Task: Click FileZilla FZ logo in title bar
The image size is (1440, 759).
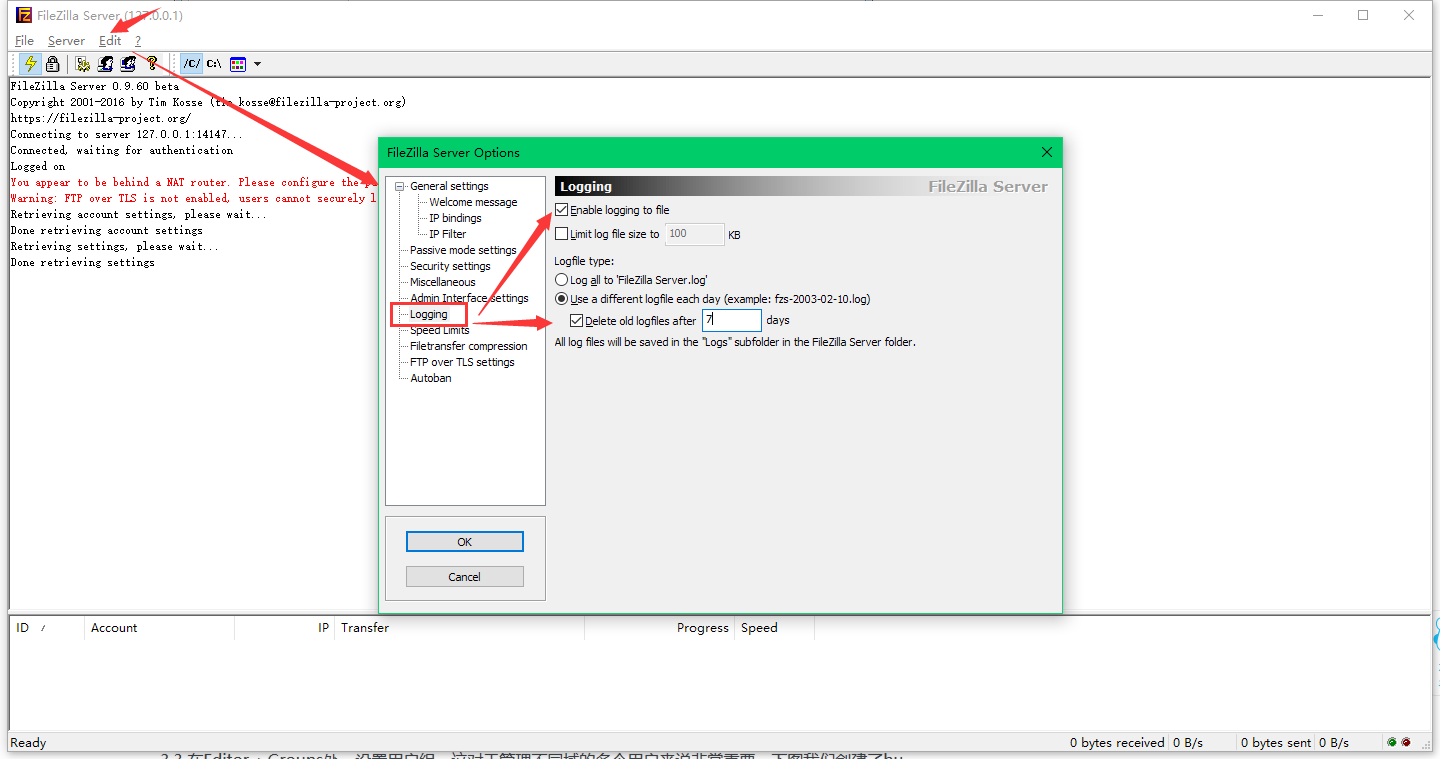Action: click(x=23, y=15)
